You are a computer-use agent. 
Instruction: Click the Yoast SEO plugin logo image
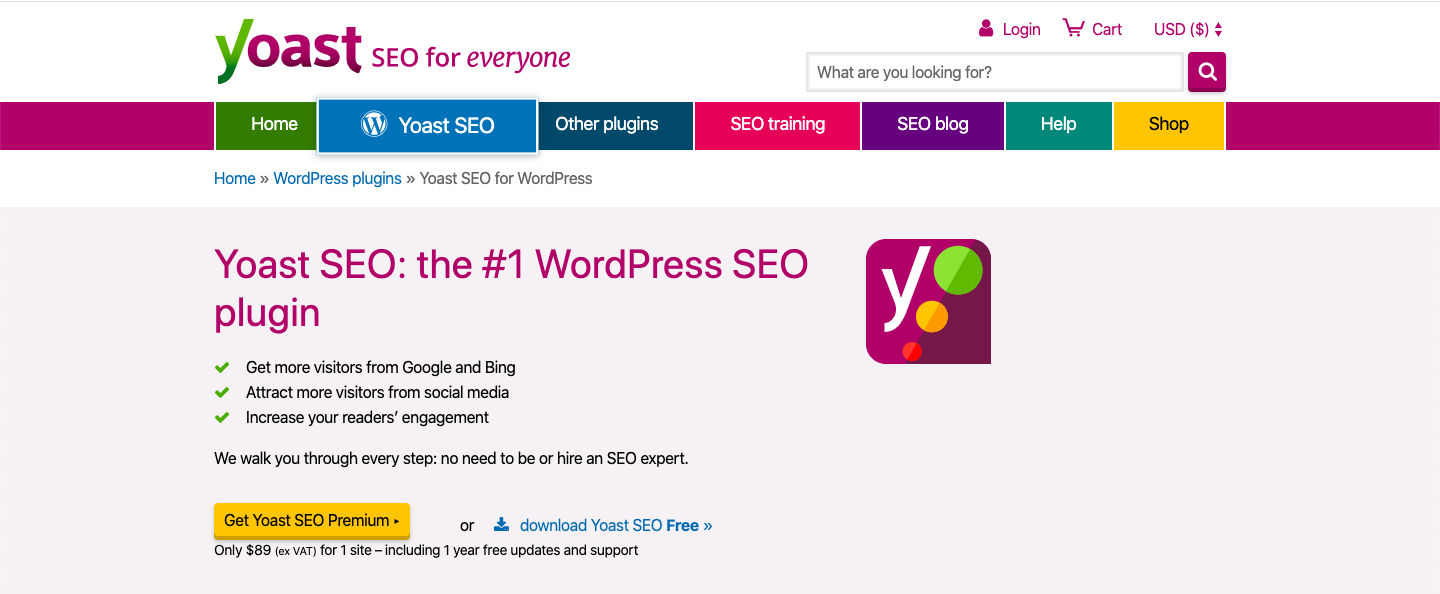[x=928, y=301]
